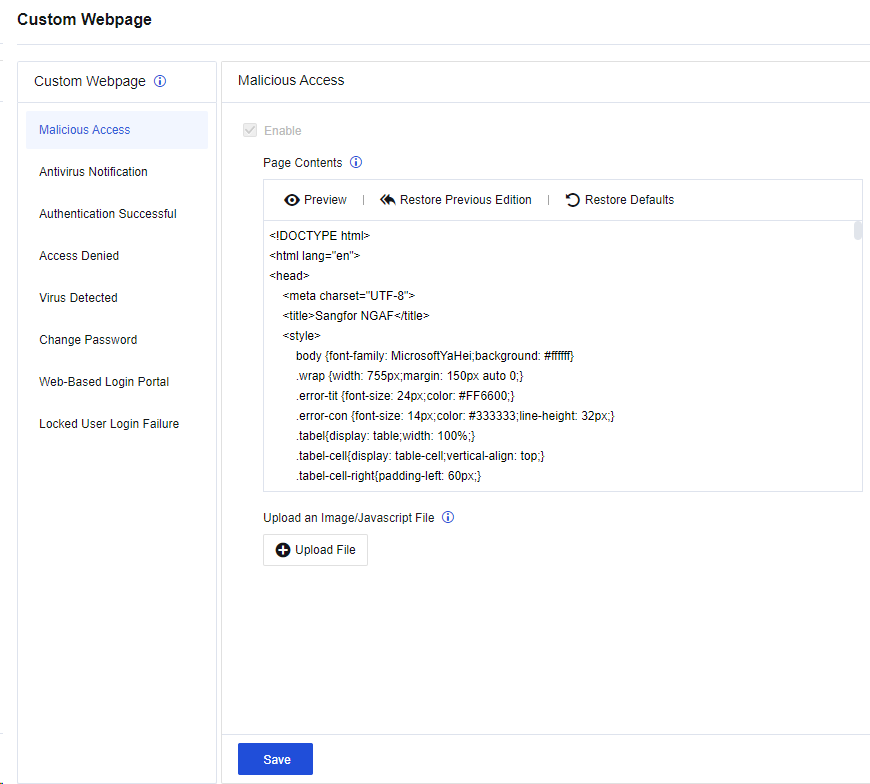
Task: Click the Preview eye icon
Action: (292, 200)
